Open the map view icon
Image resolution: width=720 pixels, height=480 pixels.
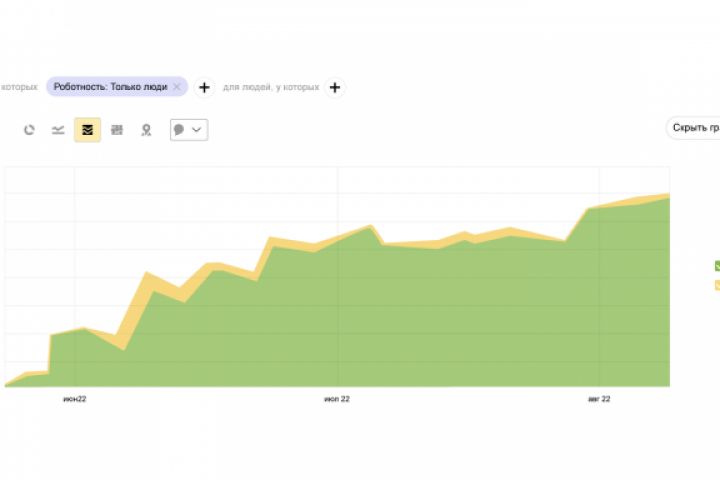(146, 130)
